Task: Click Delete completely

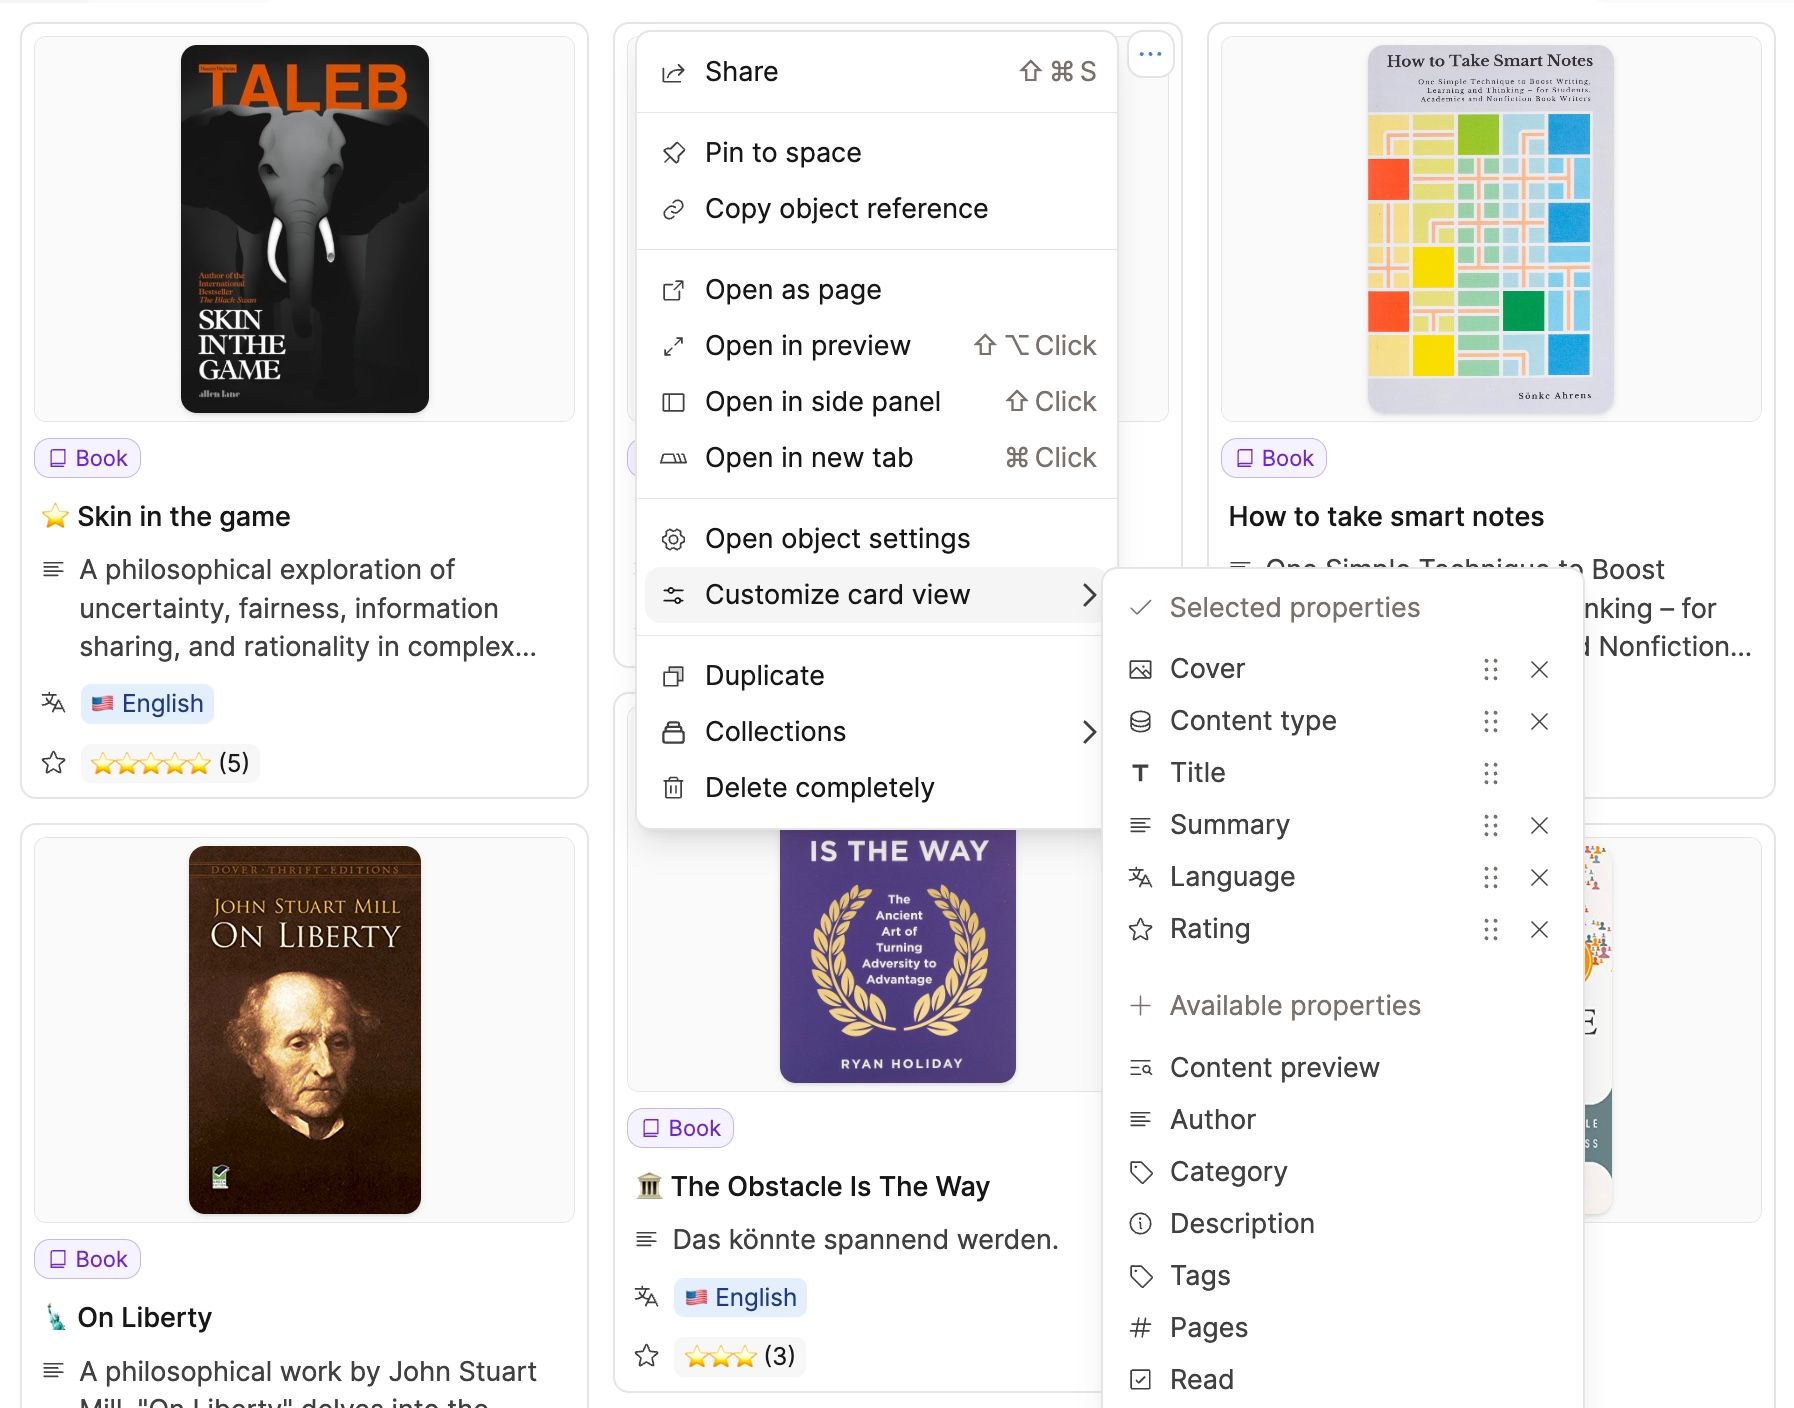Action: 819,788
